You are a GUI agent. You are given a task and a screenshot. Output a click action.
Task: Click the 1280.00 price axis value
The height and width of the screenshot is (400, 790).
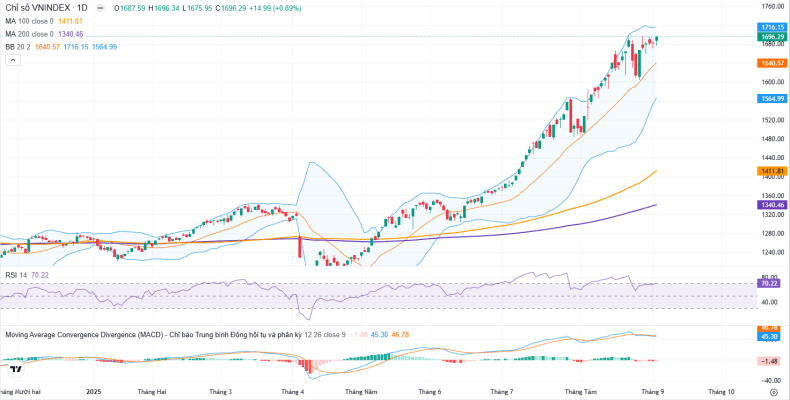773,233
